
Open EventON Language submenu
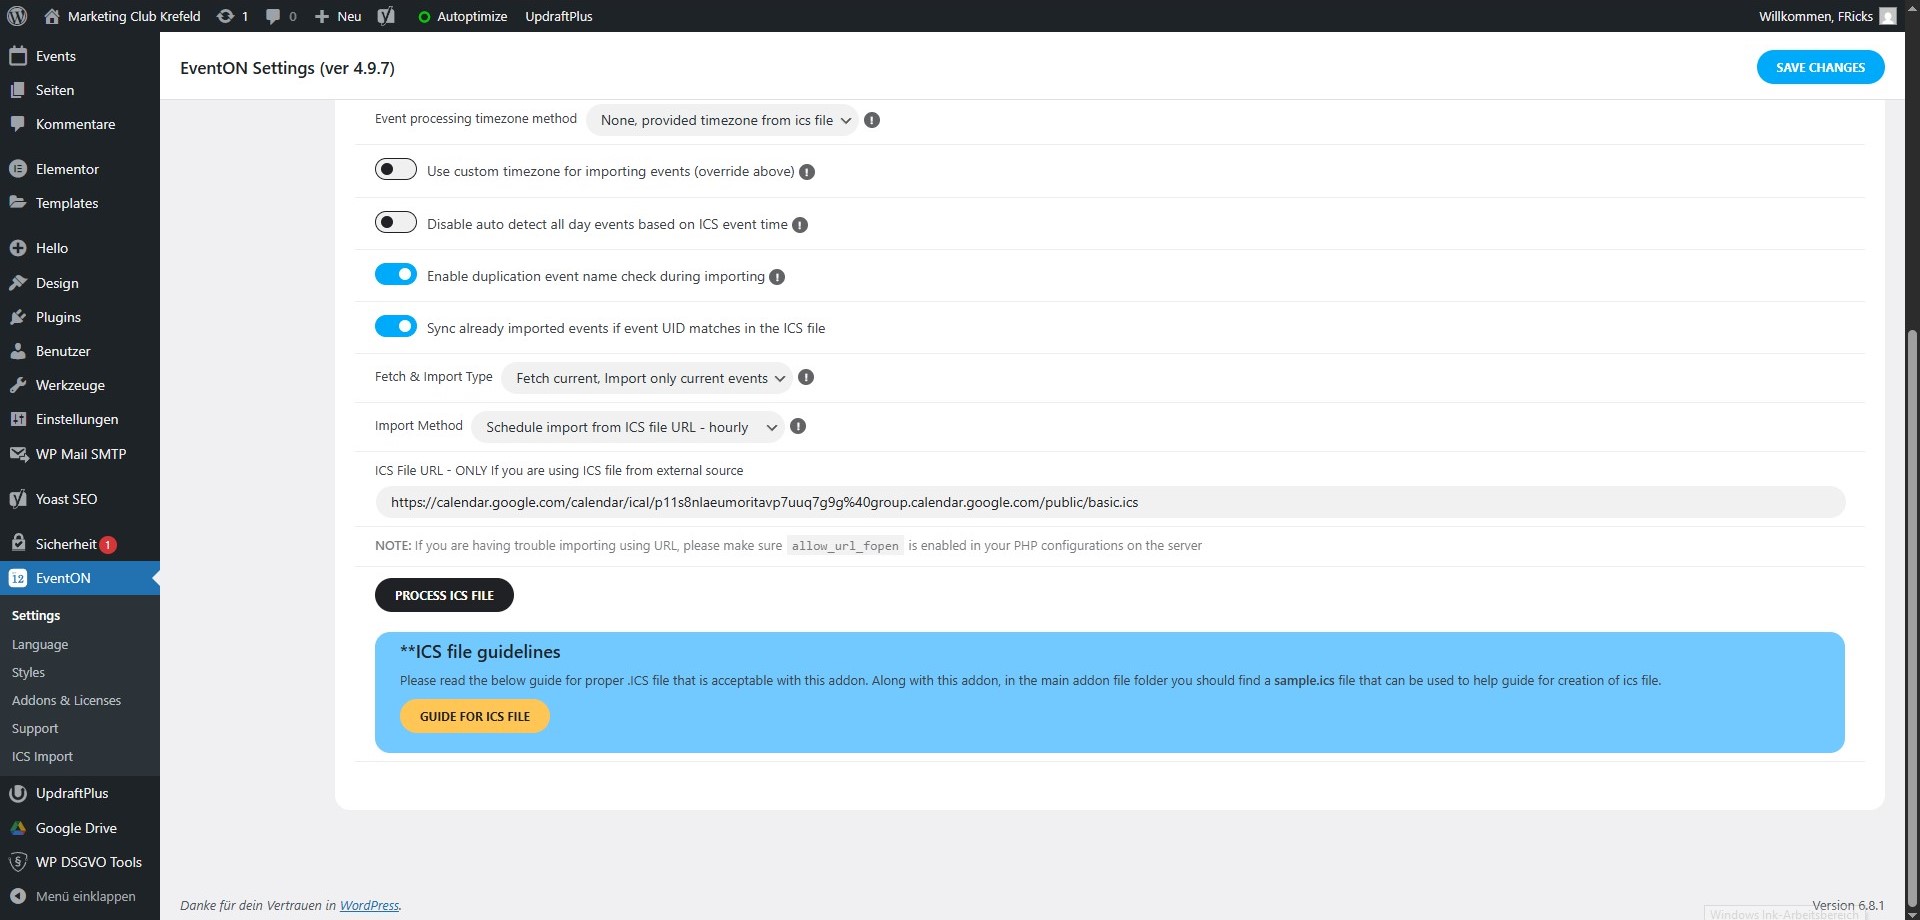(x=40, y=645)
